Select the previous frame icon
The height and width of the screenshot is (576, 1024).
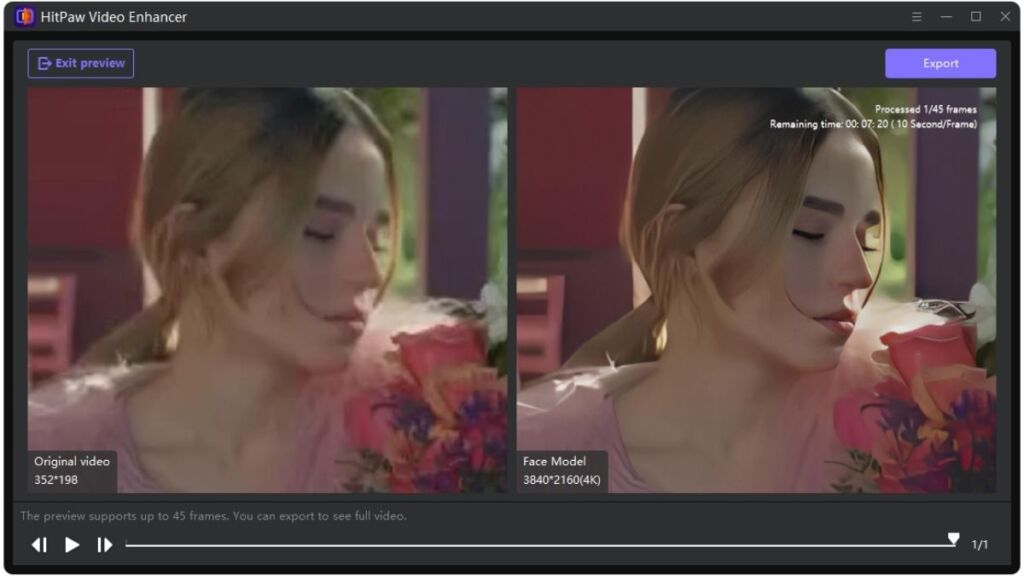pyautogui.click(x=40, y=544)
